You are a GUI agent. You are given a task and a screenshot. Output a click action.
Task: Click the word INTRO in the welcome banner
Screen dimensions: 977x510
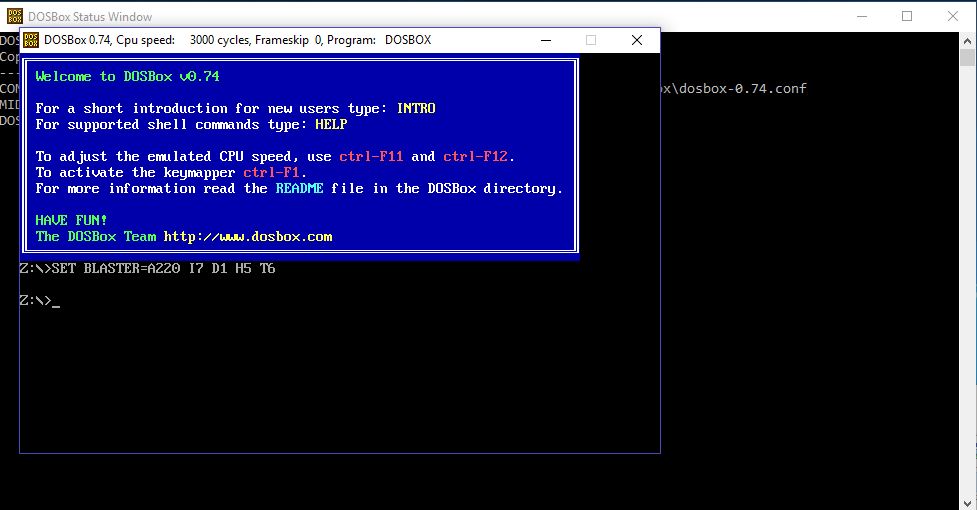pos(416,108)
